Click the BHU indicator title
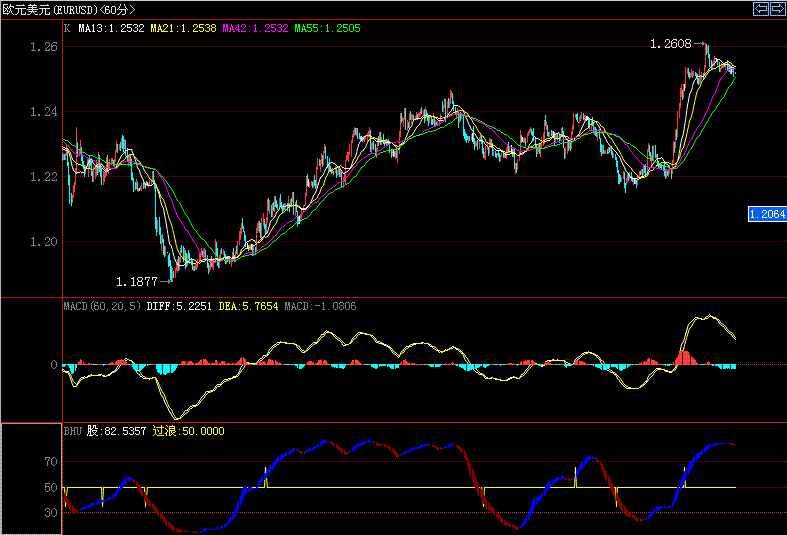This screenshot has height=535, width=787. click(x=73, y=431)
